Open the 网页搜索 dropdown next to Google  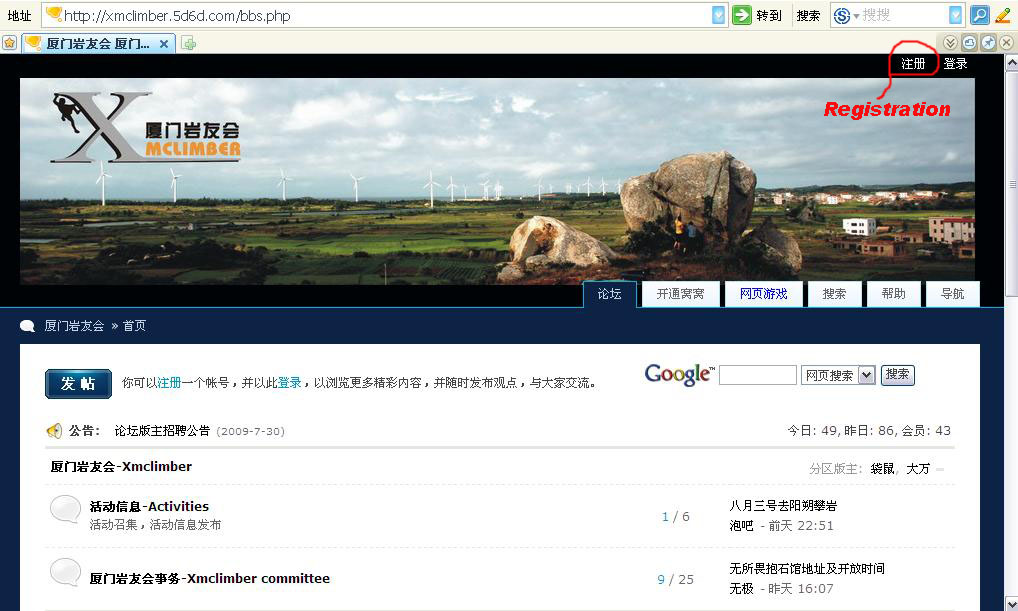tap(866, 375)
